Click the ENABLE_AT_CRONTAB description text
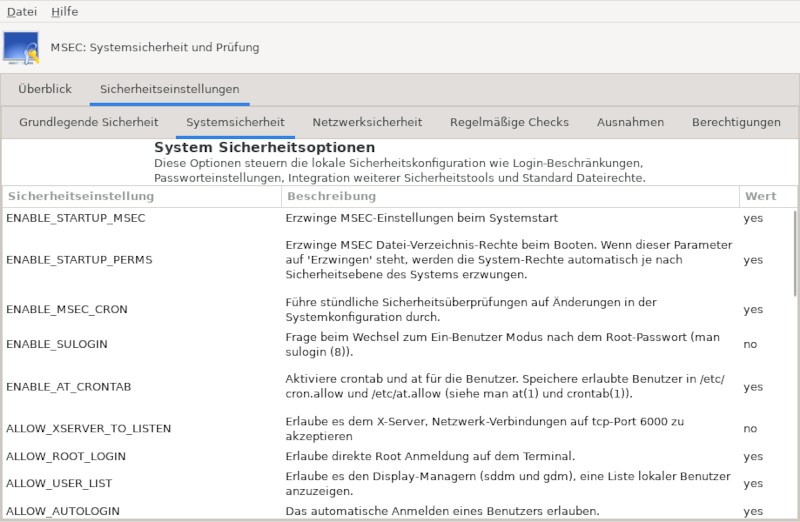 coord(505,386)
